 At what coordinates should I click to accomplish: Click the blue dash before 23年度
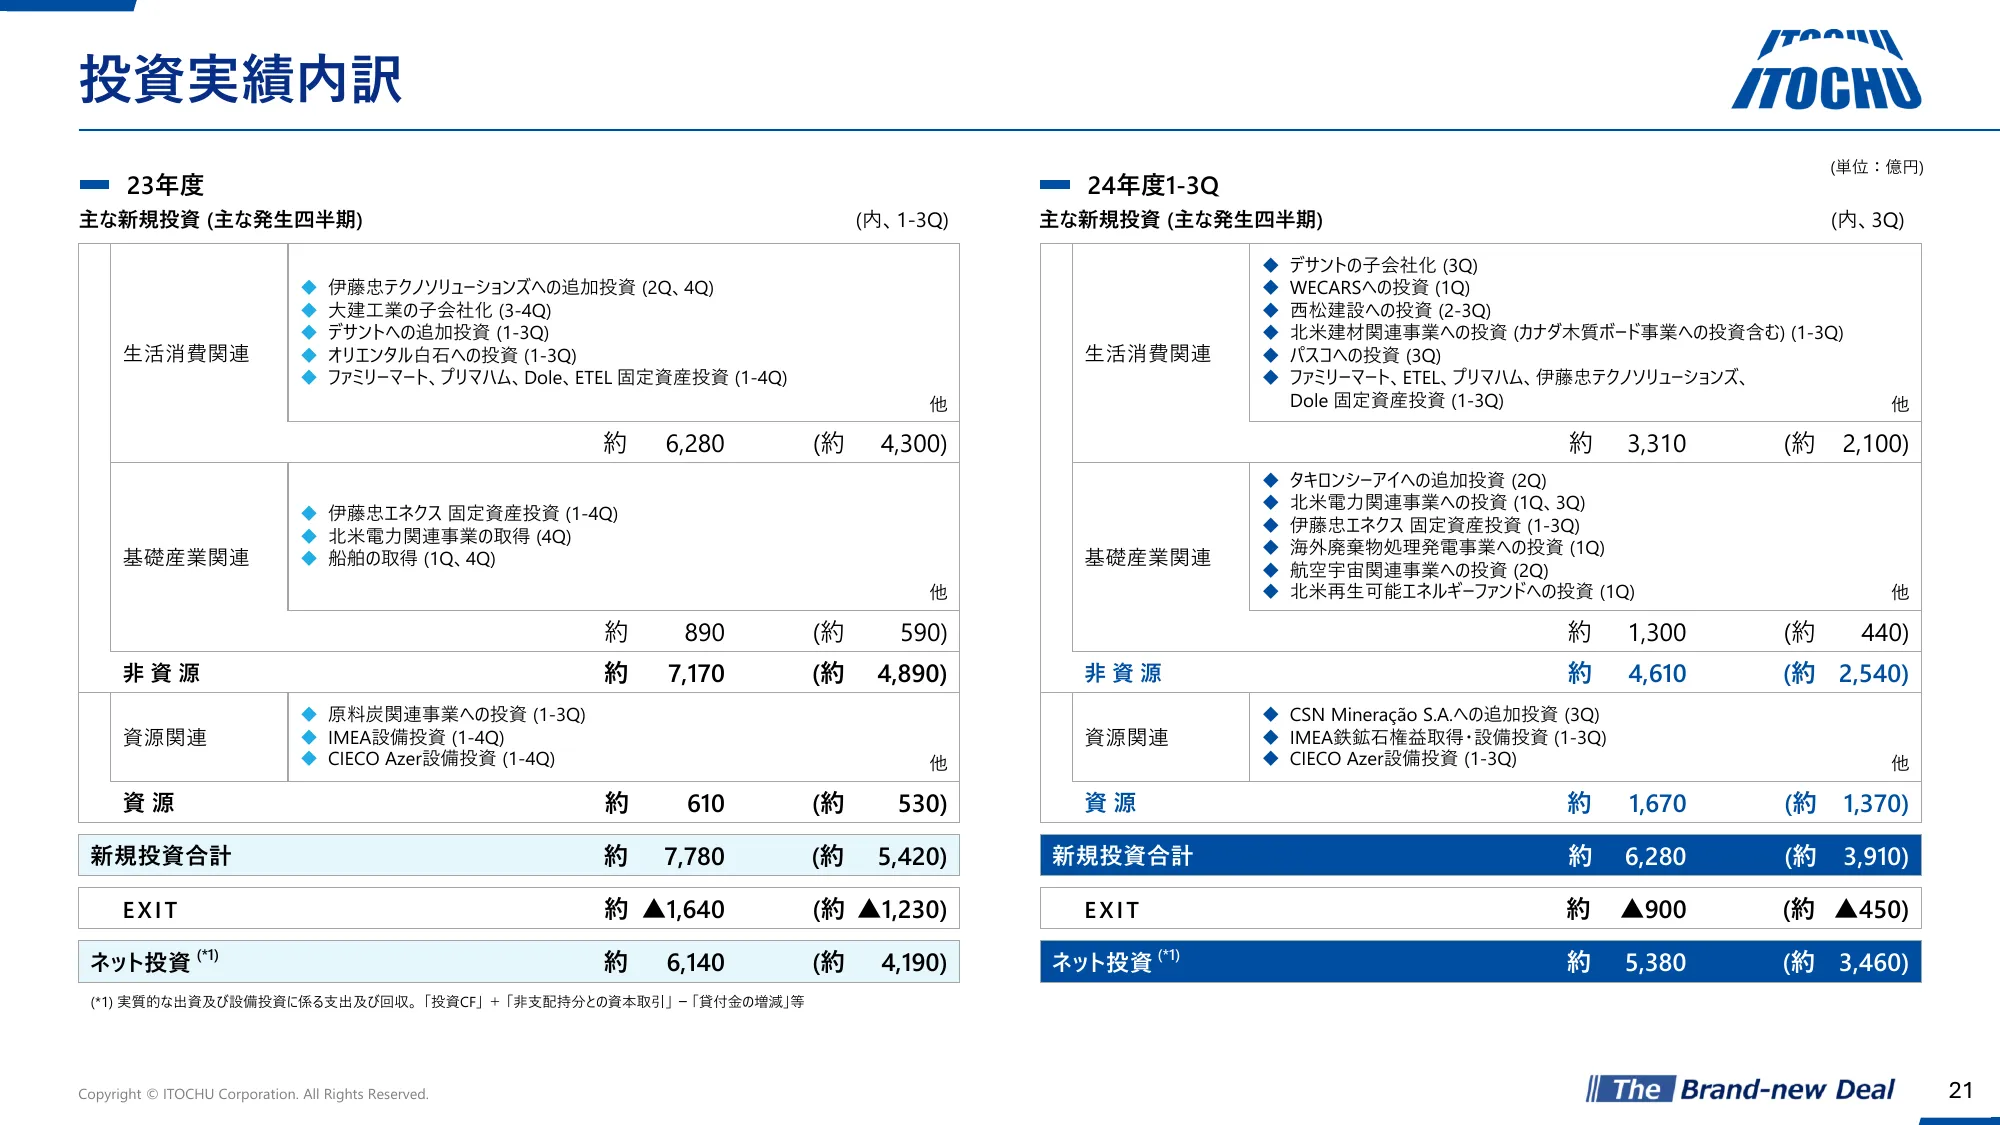(x=94, y=185)
